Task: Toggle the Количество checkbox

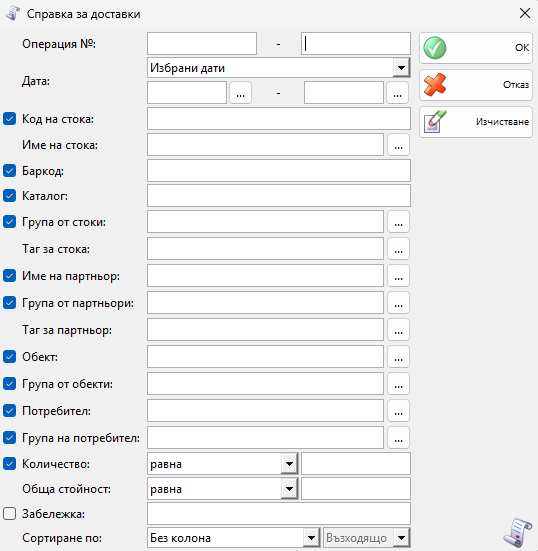Action: [9, 464]
